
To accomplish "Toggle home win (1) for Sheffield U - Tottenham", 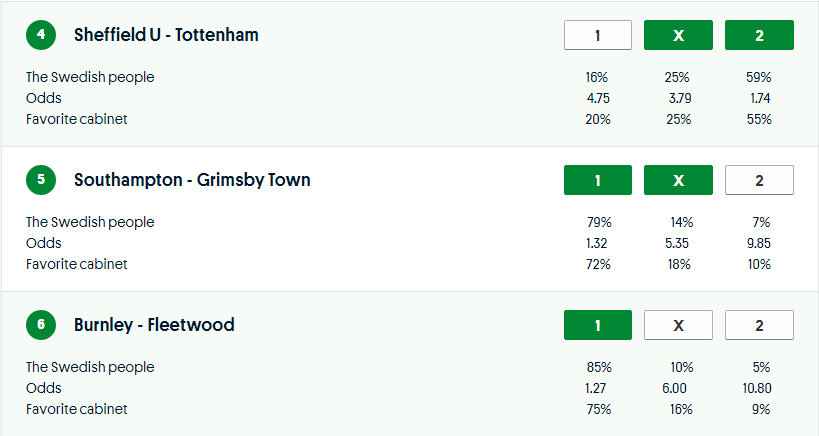I will pos(598,36).
